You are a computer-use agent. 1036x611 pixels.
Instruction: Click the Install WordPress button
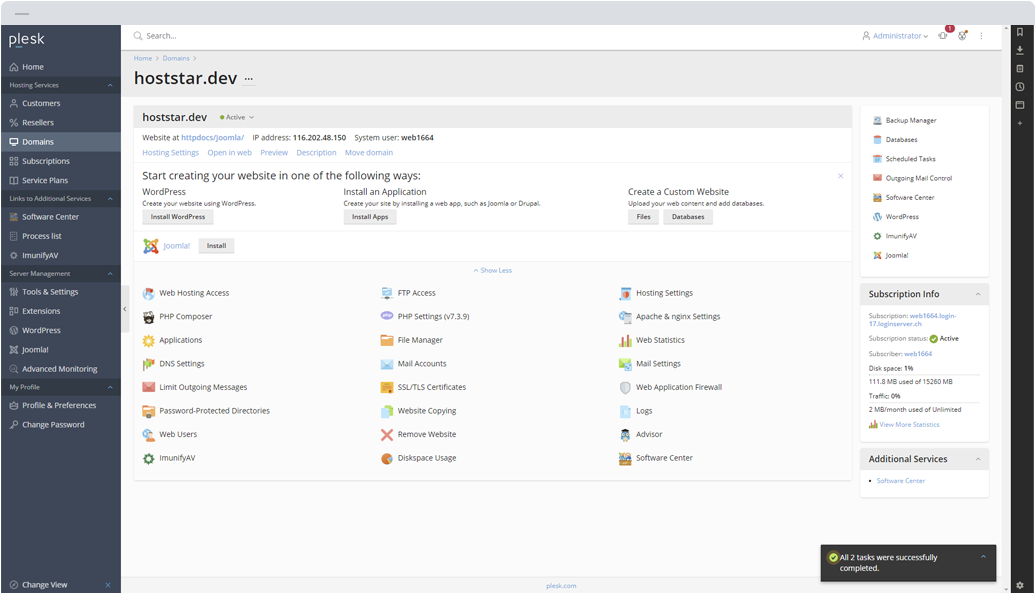178,217
